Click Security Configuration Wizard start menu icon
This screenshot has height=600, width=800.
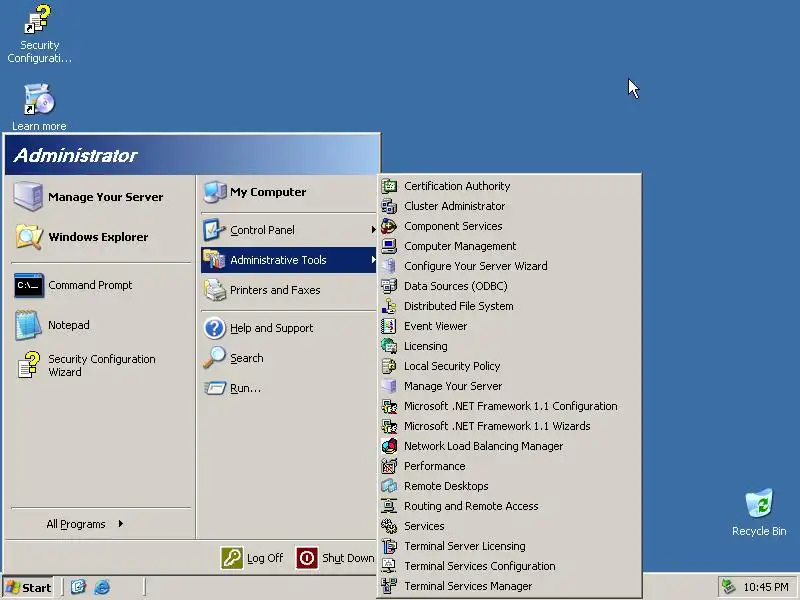tap(29, 365)
